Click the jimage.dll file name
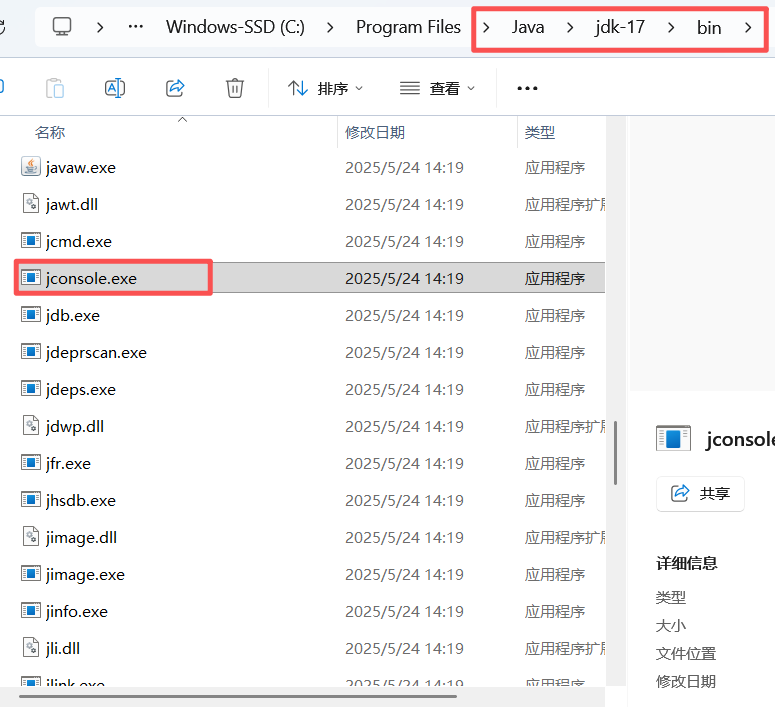This screenshot has width=775, height=711. pyautogui.click(x=81, y=538)
